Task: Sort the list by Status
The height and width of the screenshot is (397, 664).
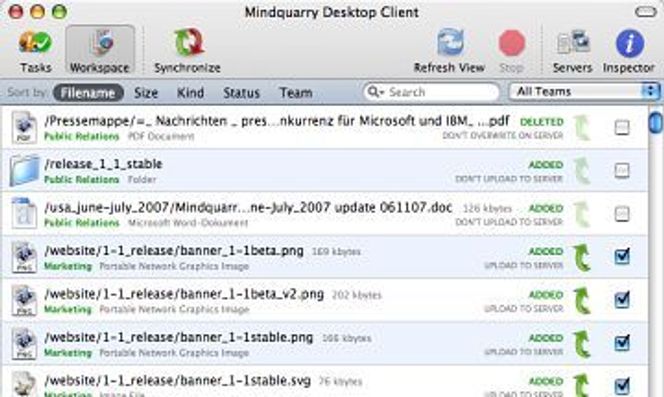Action: coord(241,93)
